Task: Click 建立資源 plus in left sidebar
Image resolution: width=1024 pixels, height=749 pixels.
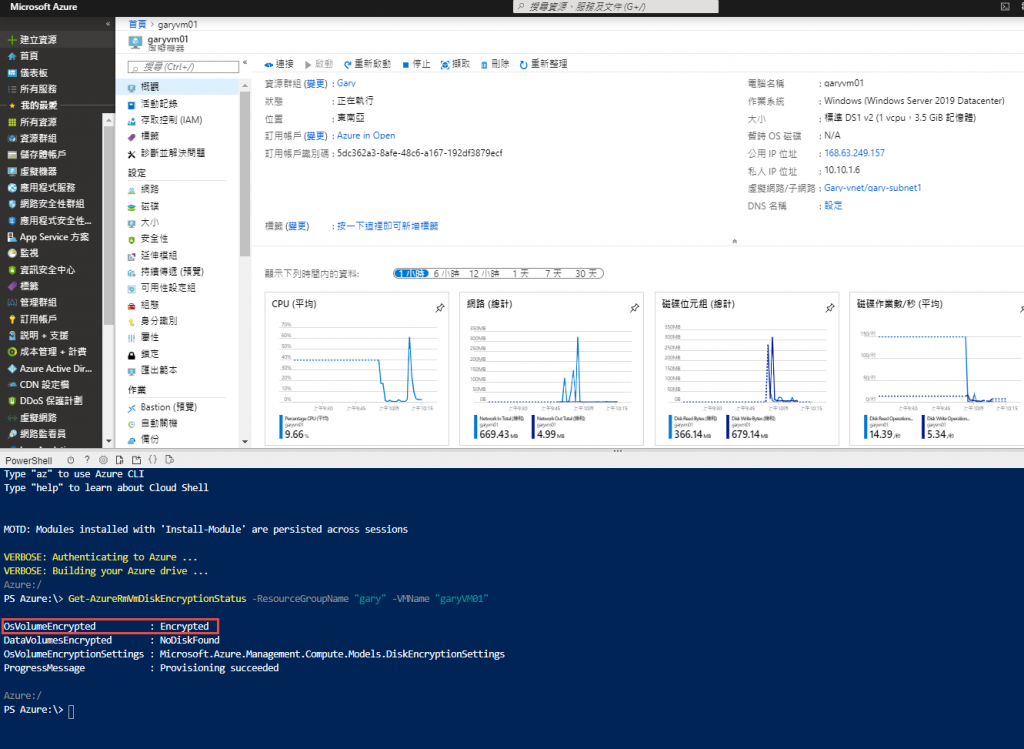Action: point(32,40)
